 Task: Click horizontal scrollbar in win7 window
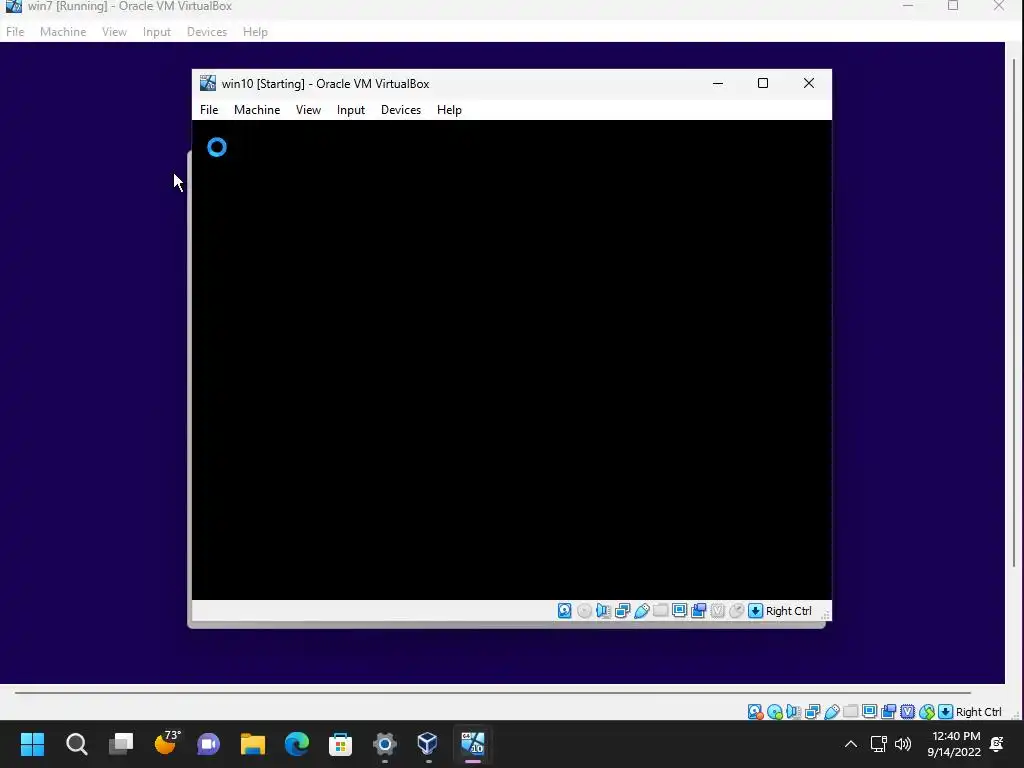coord(492,692)
